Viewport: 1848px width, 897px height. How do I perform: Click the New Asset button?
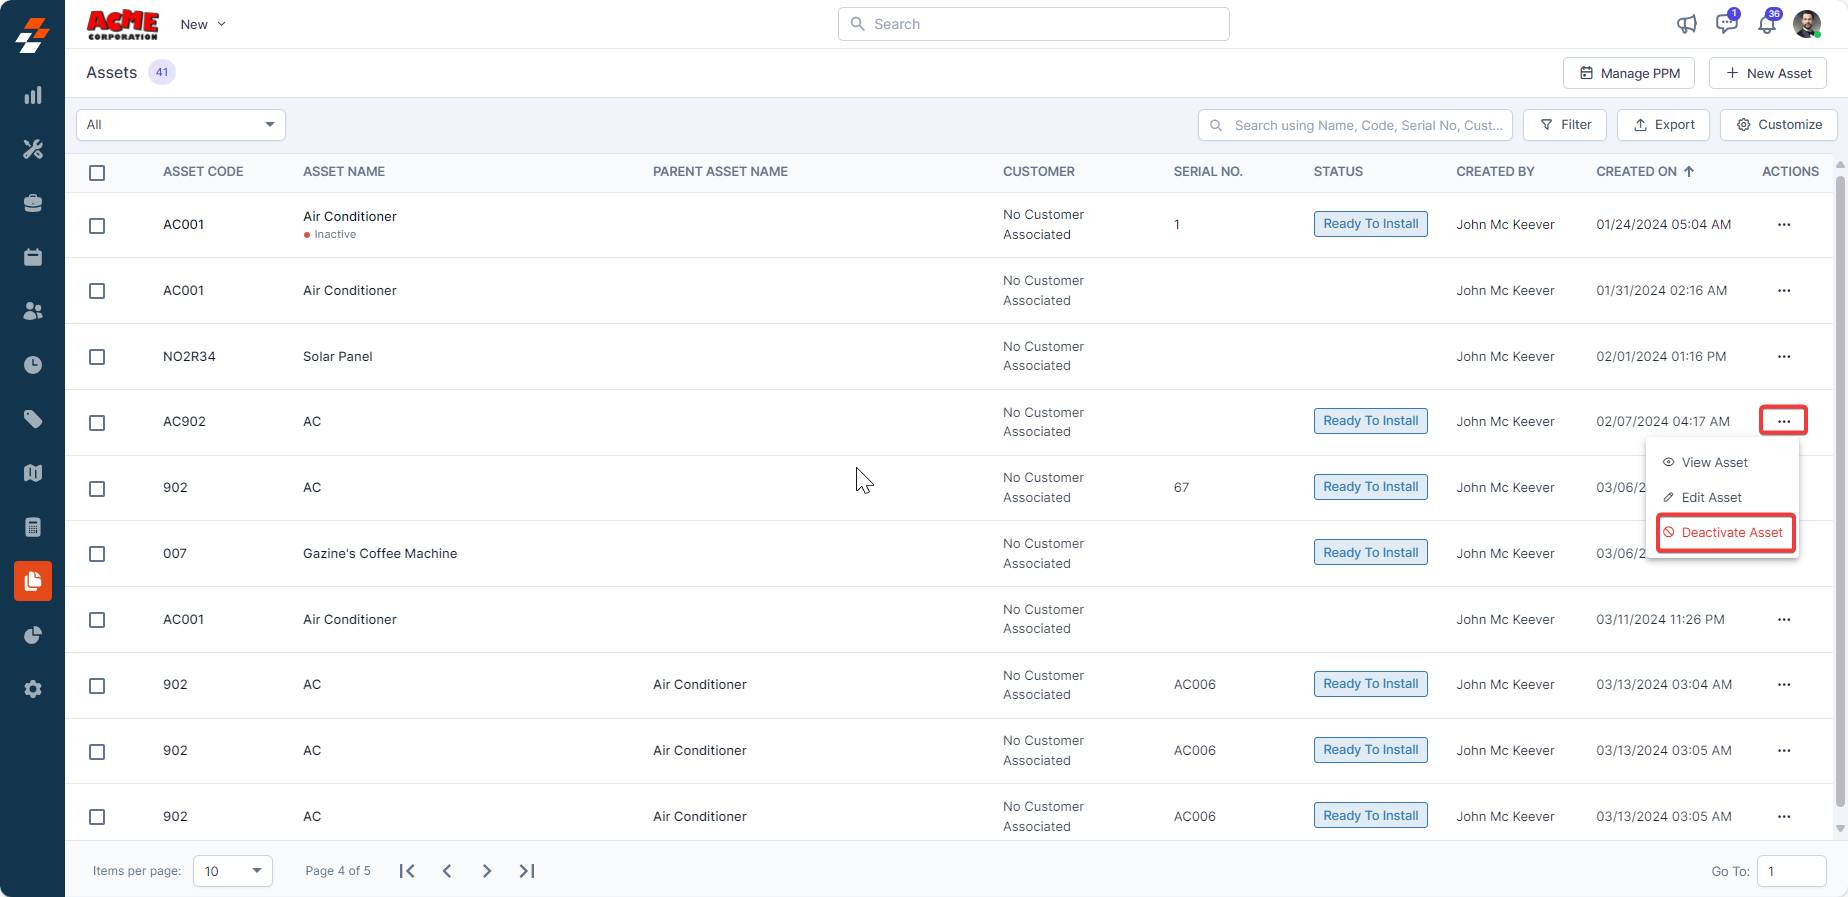point(1767,73)
